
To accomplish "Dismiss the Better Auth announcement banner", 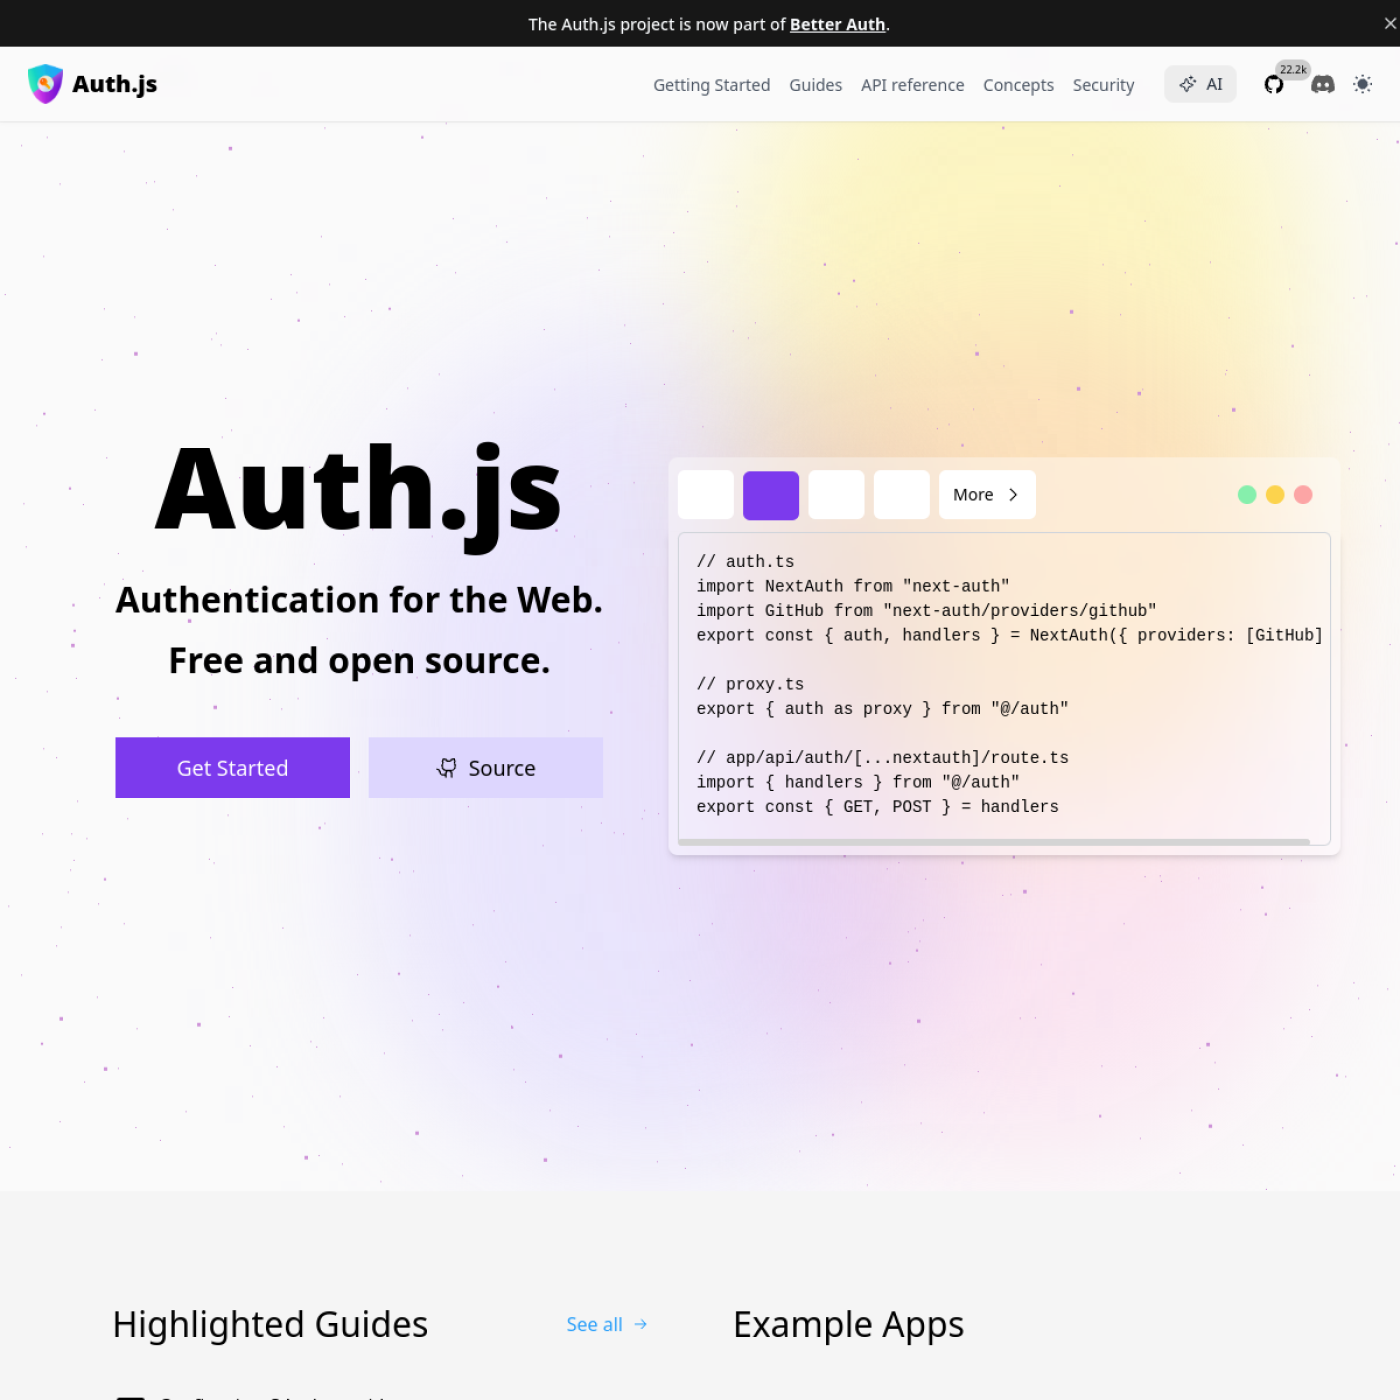I will click(x=1389, y=24).
